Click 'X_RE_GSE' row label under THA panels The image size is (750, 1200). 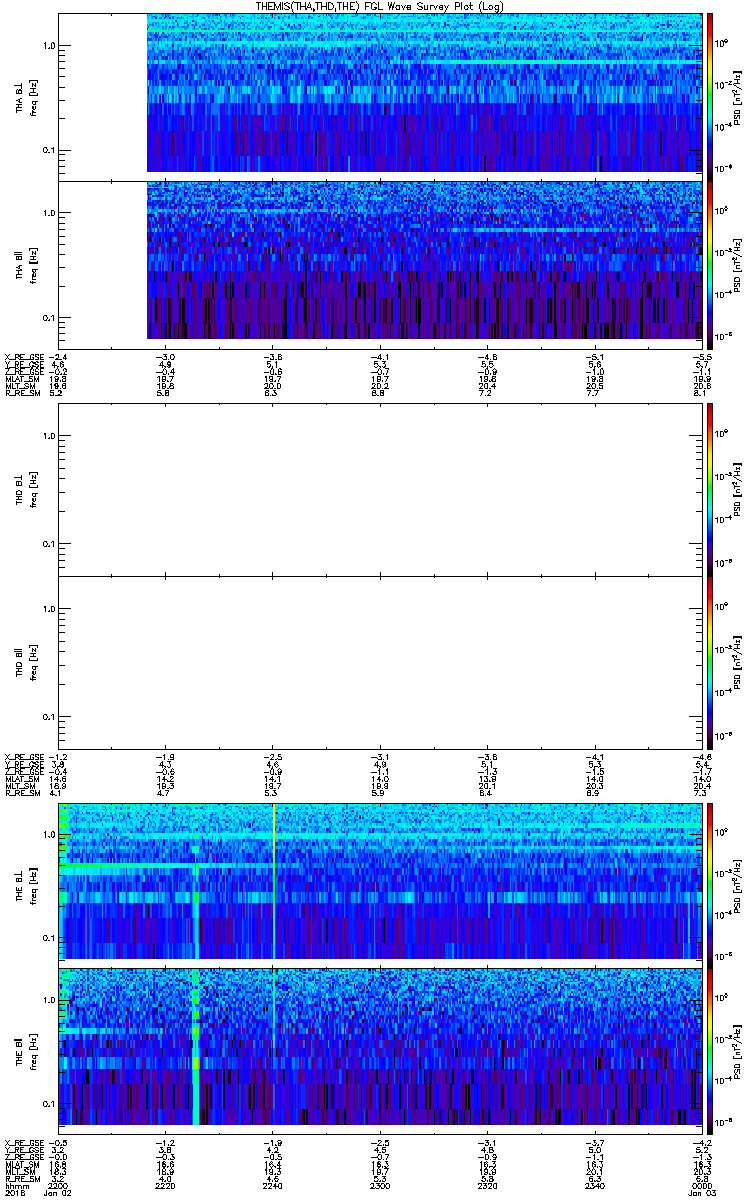pos(24,356)
